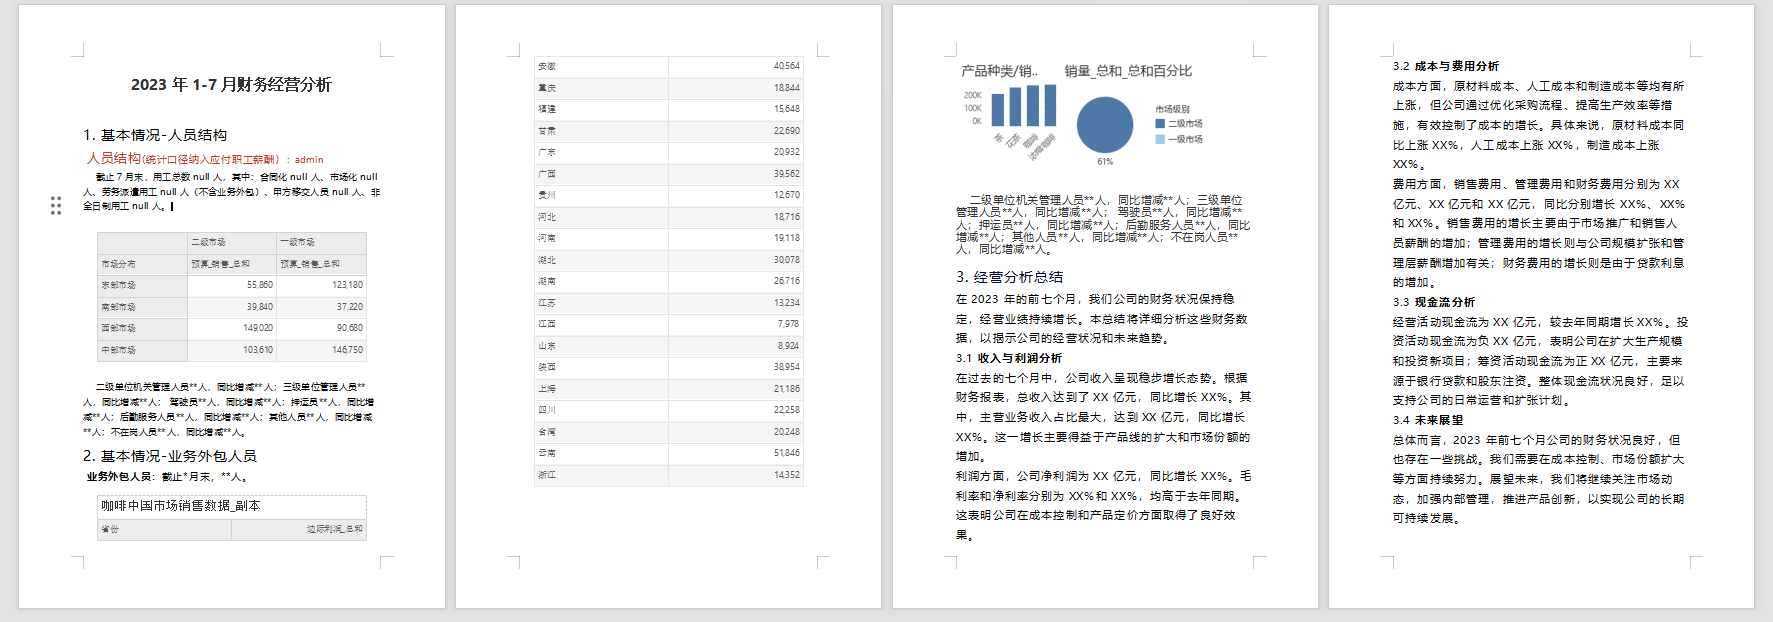Click the 东部市场 row header cell
Screen dimensions: 1773x622
pyautogui.click(x=141, y=285)
